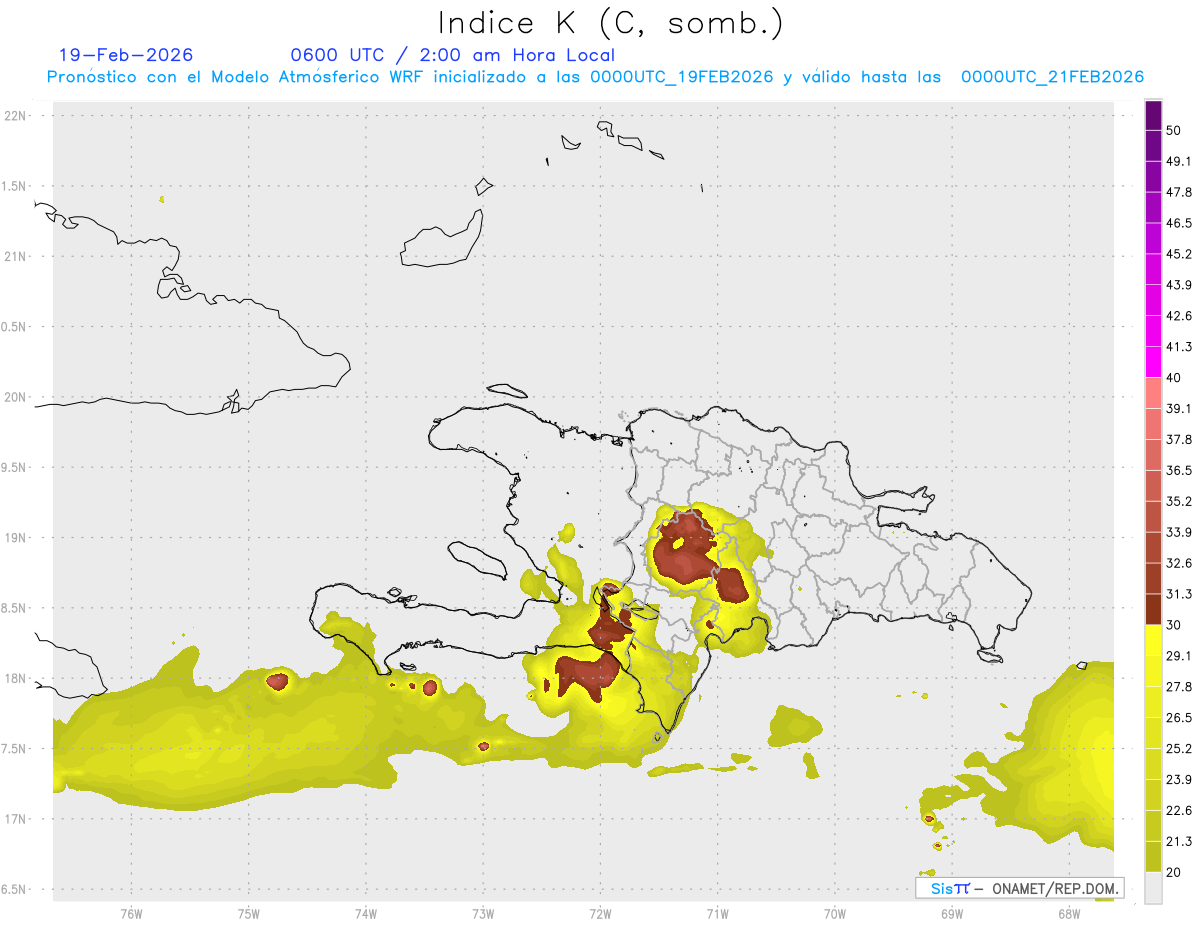Click the "47.8" colorbar value

pos(1179,192)
